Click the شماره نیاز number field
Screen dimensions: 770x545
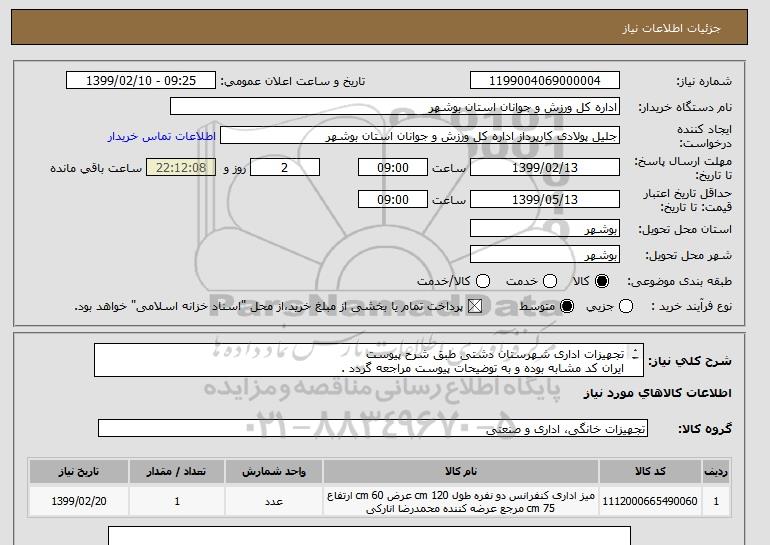545,81
